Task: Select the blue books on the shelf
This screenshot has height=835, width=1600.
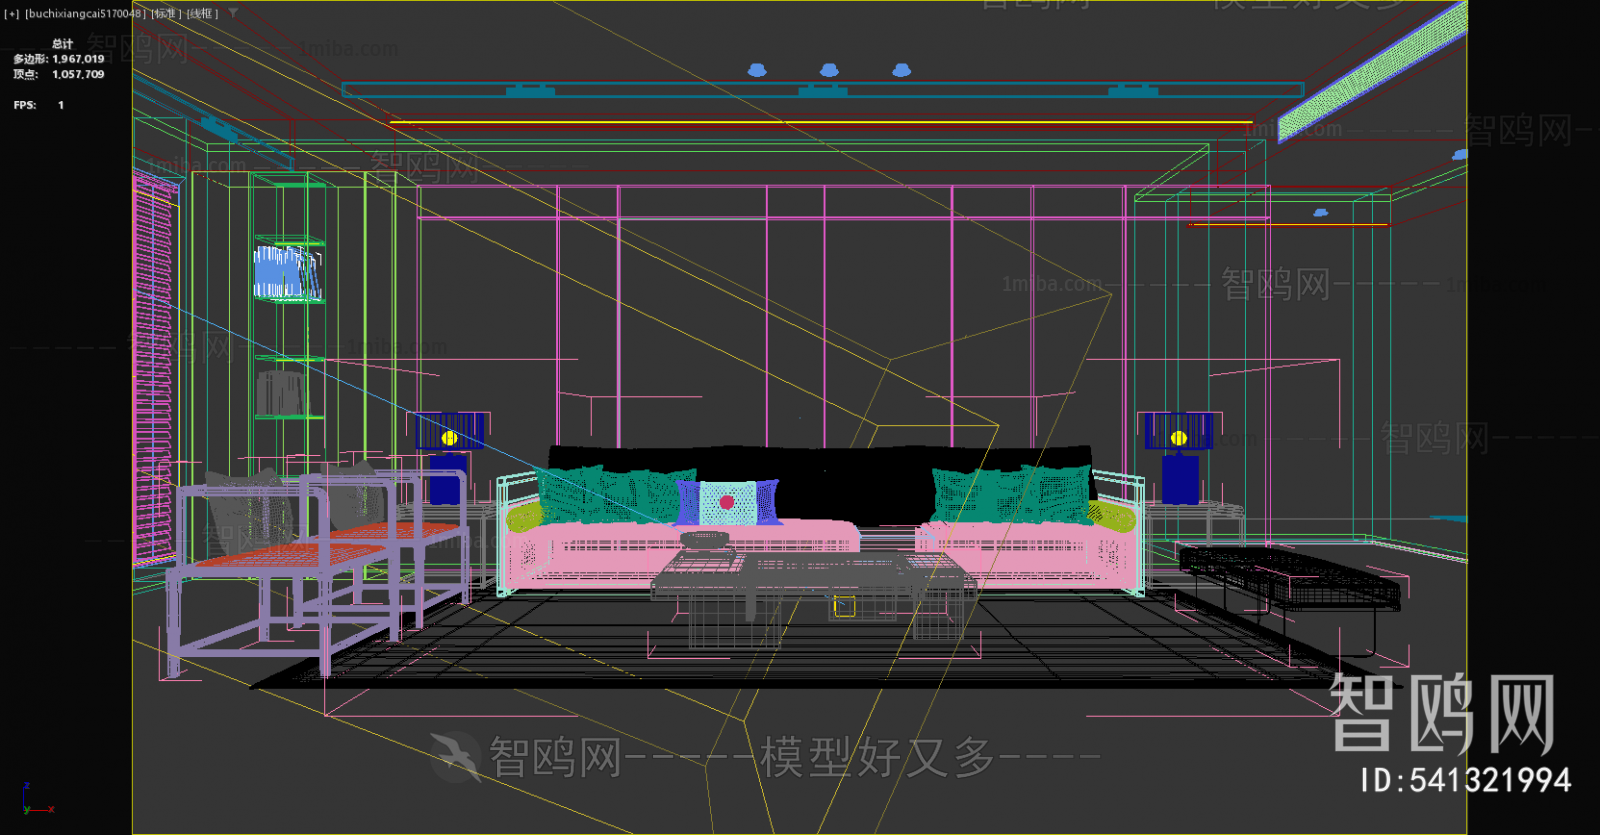Action: pyautogui.click(x=287, y=273)
